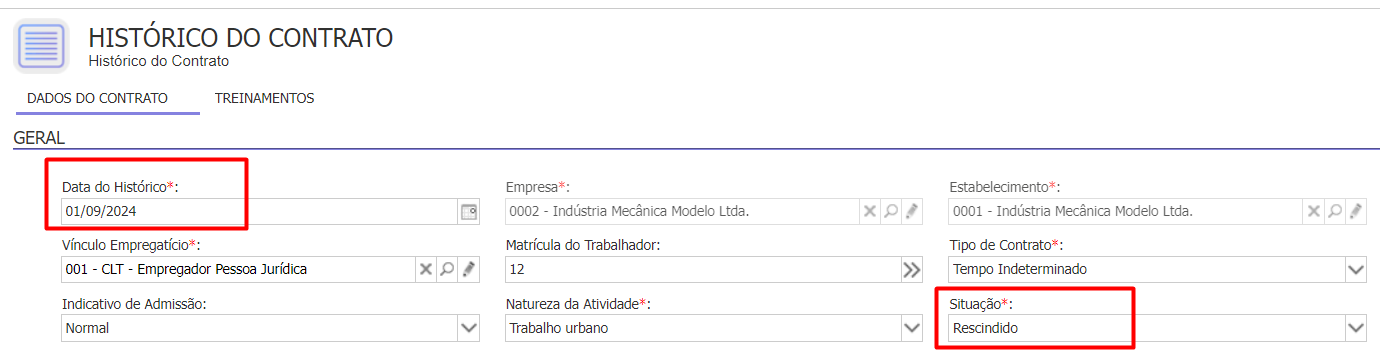Switch to the Treinamentos tab
1380x362 pixels.
point(265,98)
